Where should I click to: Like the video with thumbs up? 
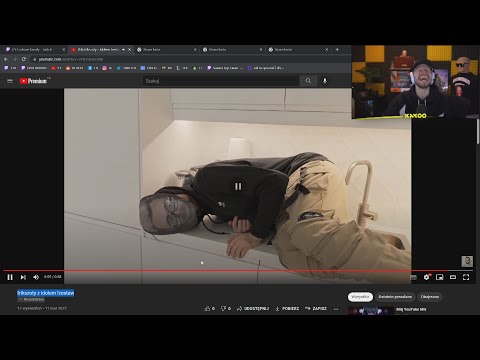[x=210, y=308]
